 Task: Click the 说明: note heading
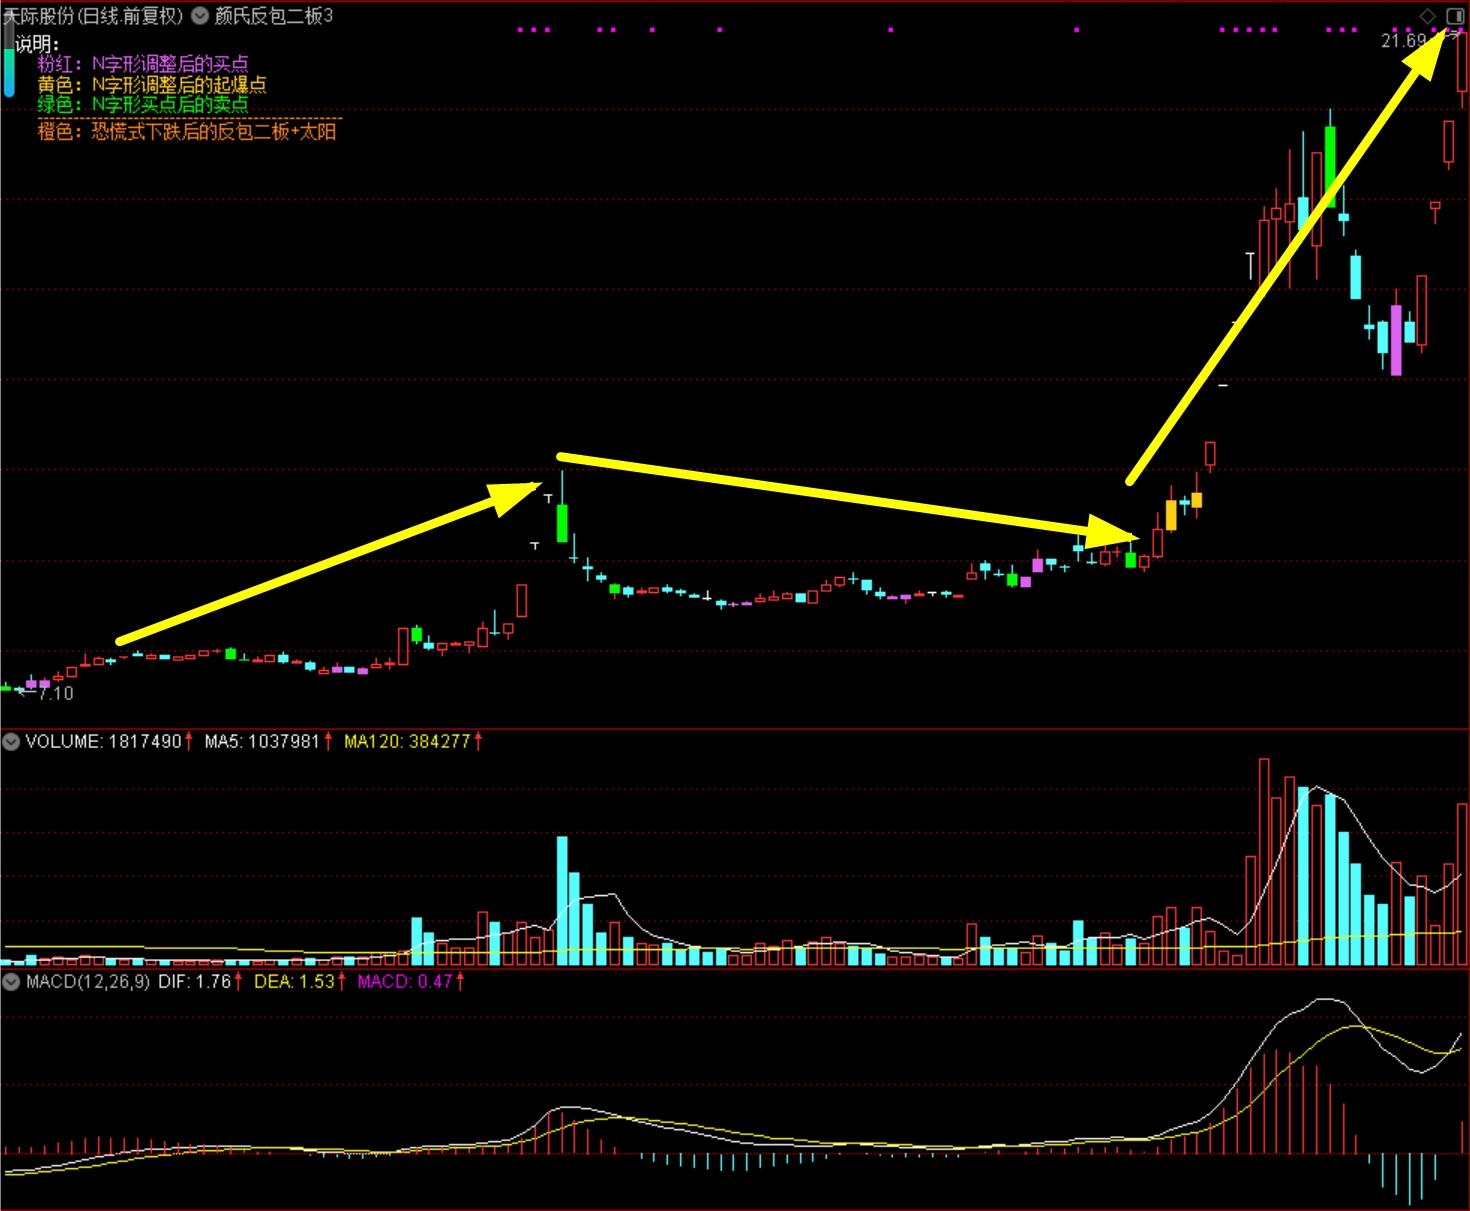(x=37, y=44)
